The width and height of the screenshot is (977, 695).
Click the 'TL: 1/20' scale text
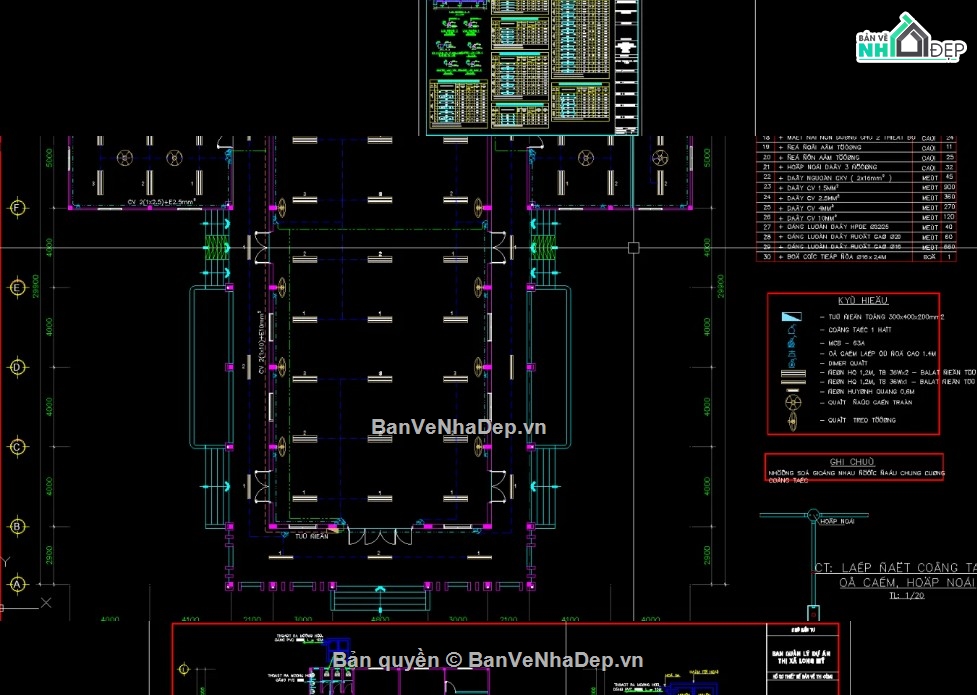pyautogui.click(x=907, y=596)
